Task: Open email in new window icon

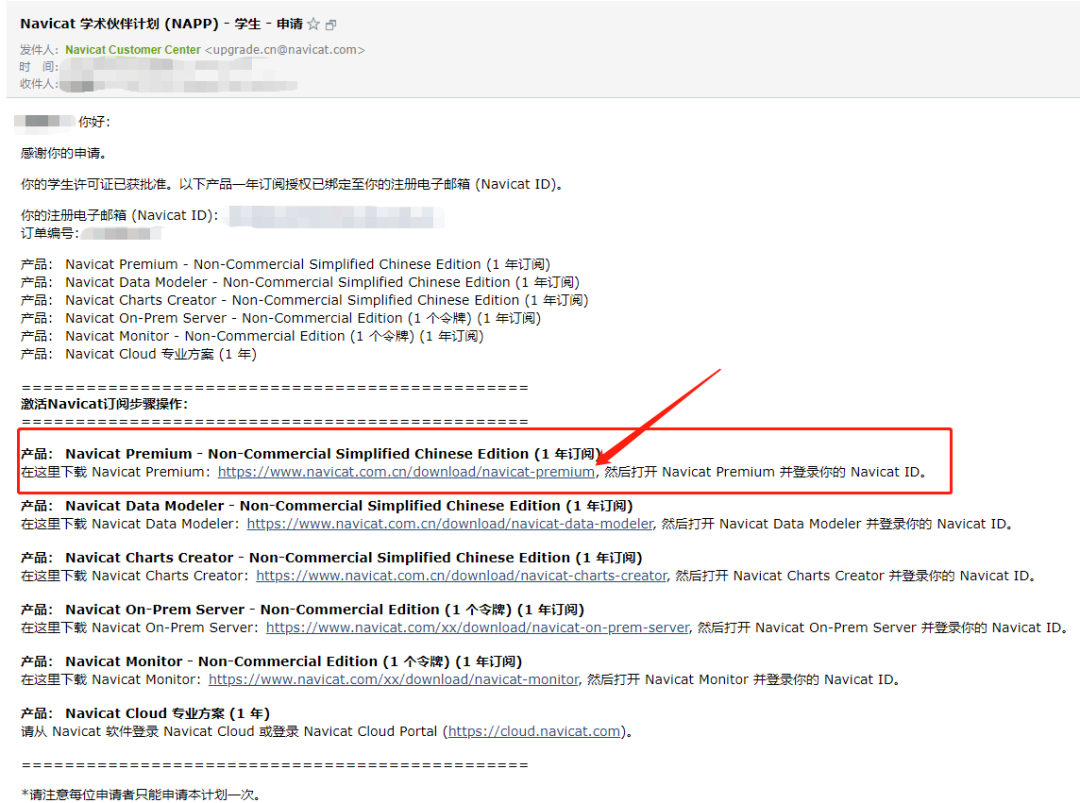Action: tap(331, 25)
